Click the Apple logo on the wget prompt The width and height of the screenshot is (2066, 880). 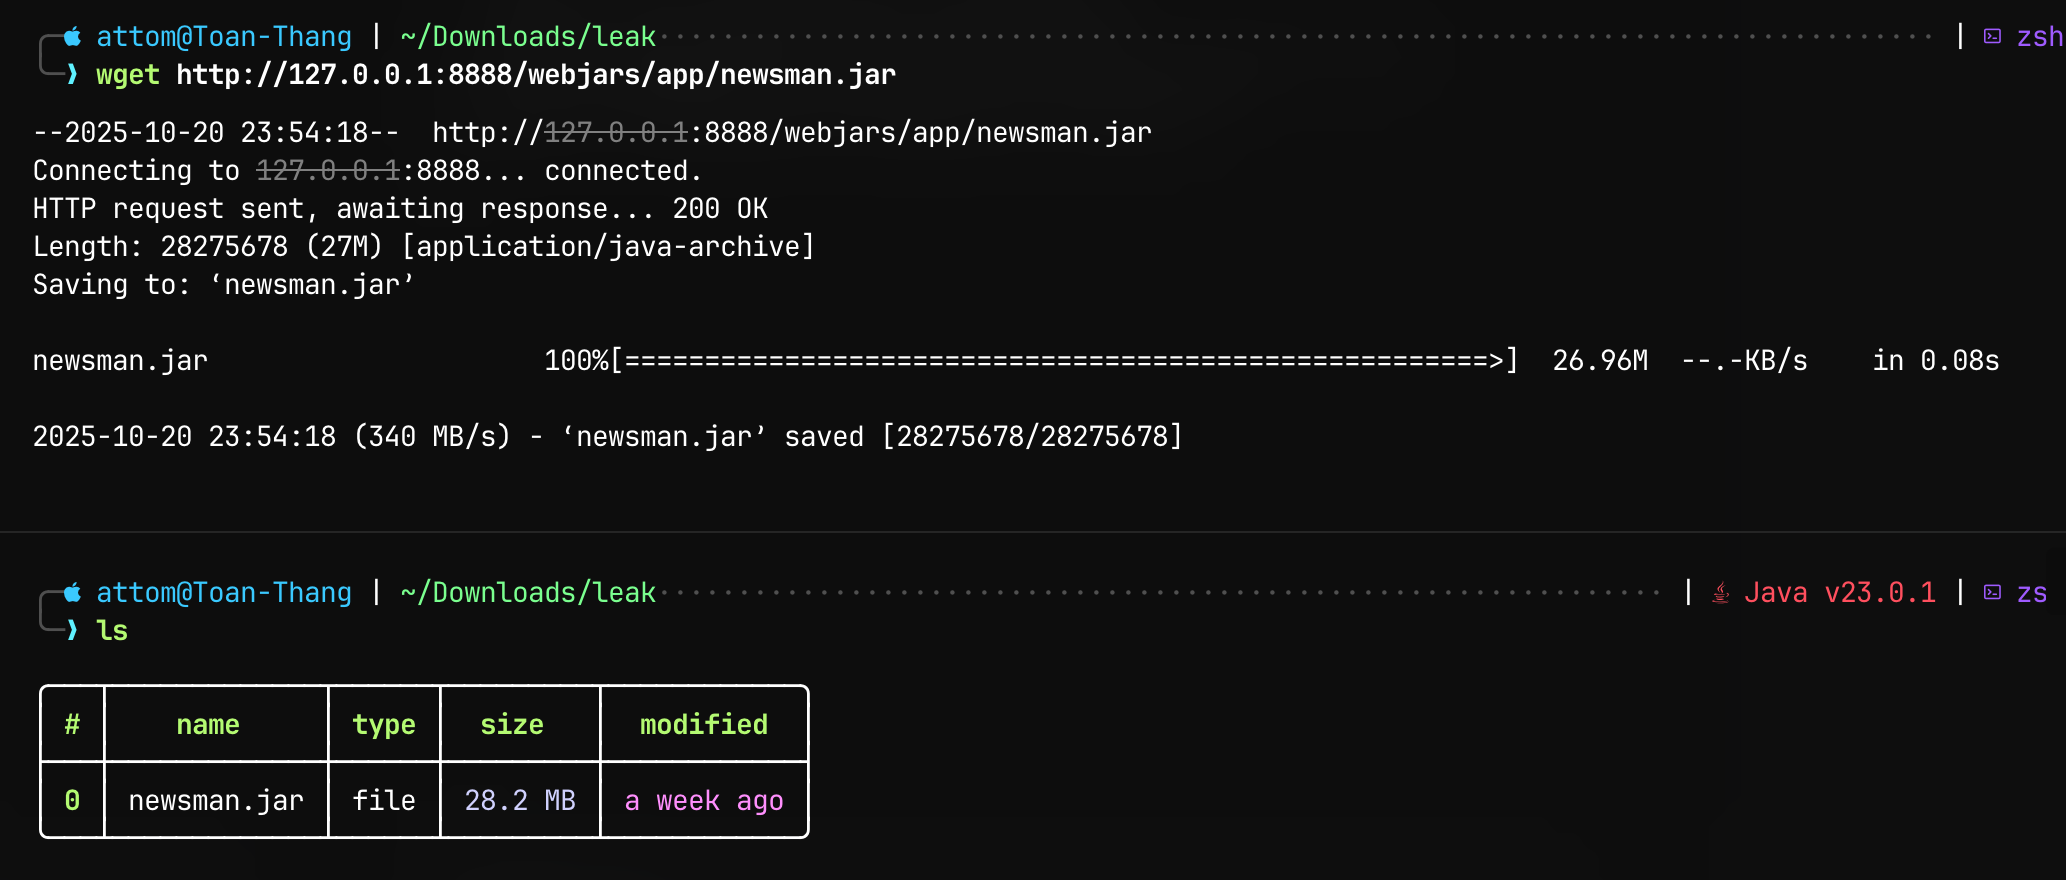(72, 37)
